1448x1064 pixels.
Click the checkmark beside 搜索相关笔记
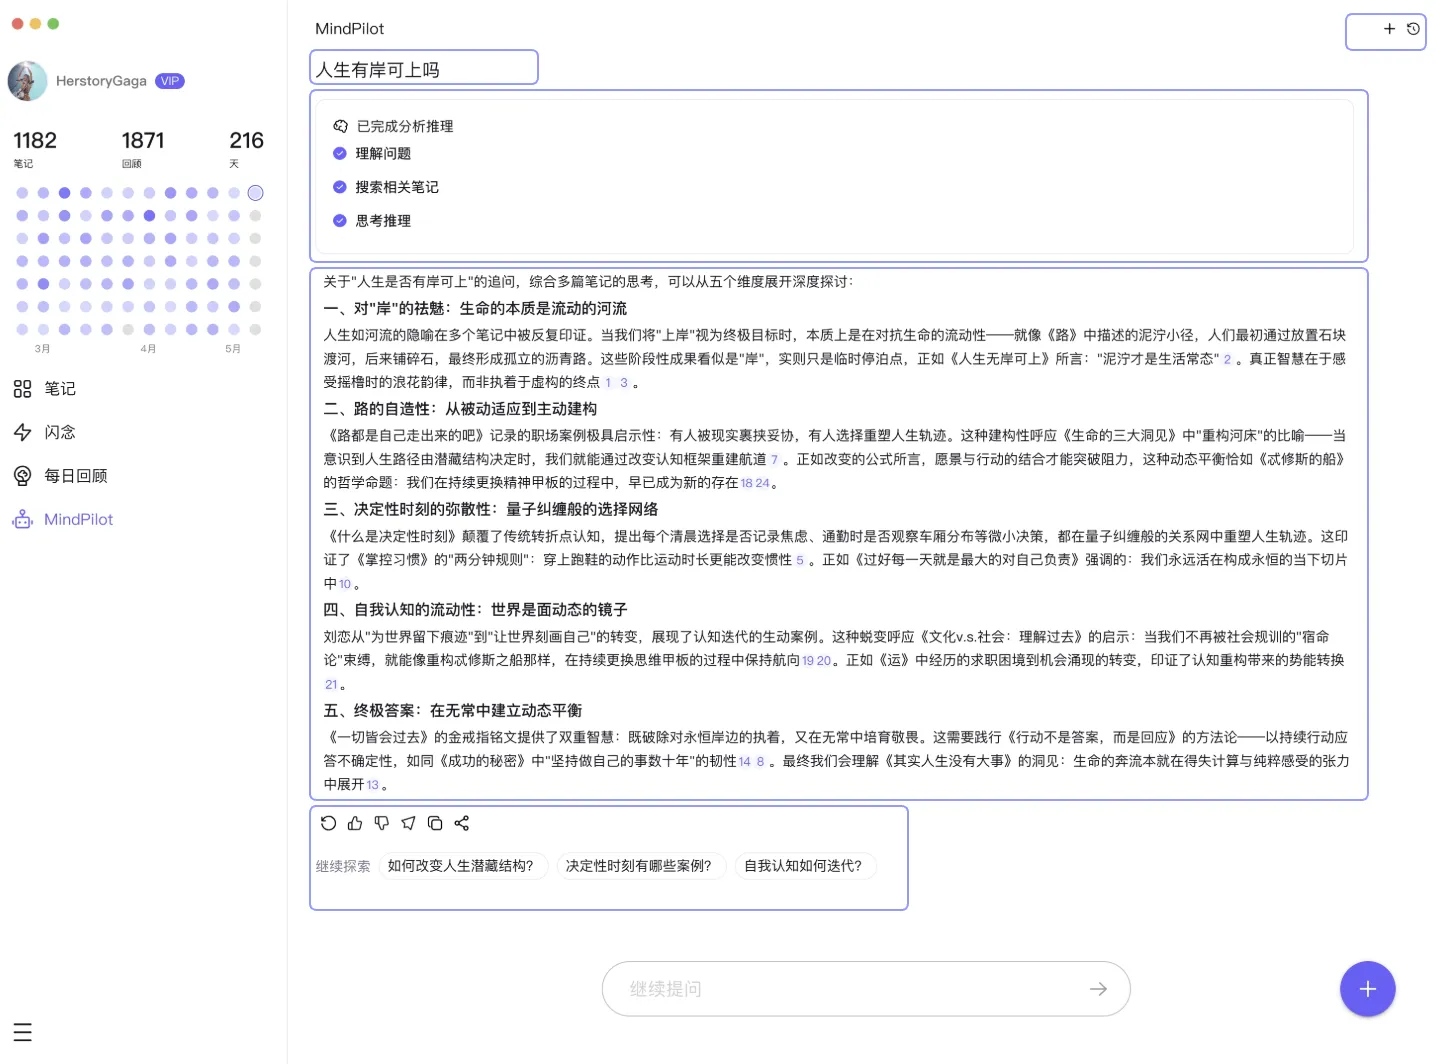pyautogui.click(x=339, y=187)
